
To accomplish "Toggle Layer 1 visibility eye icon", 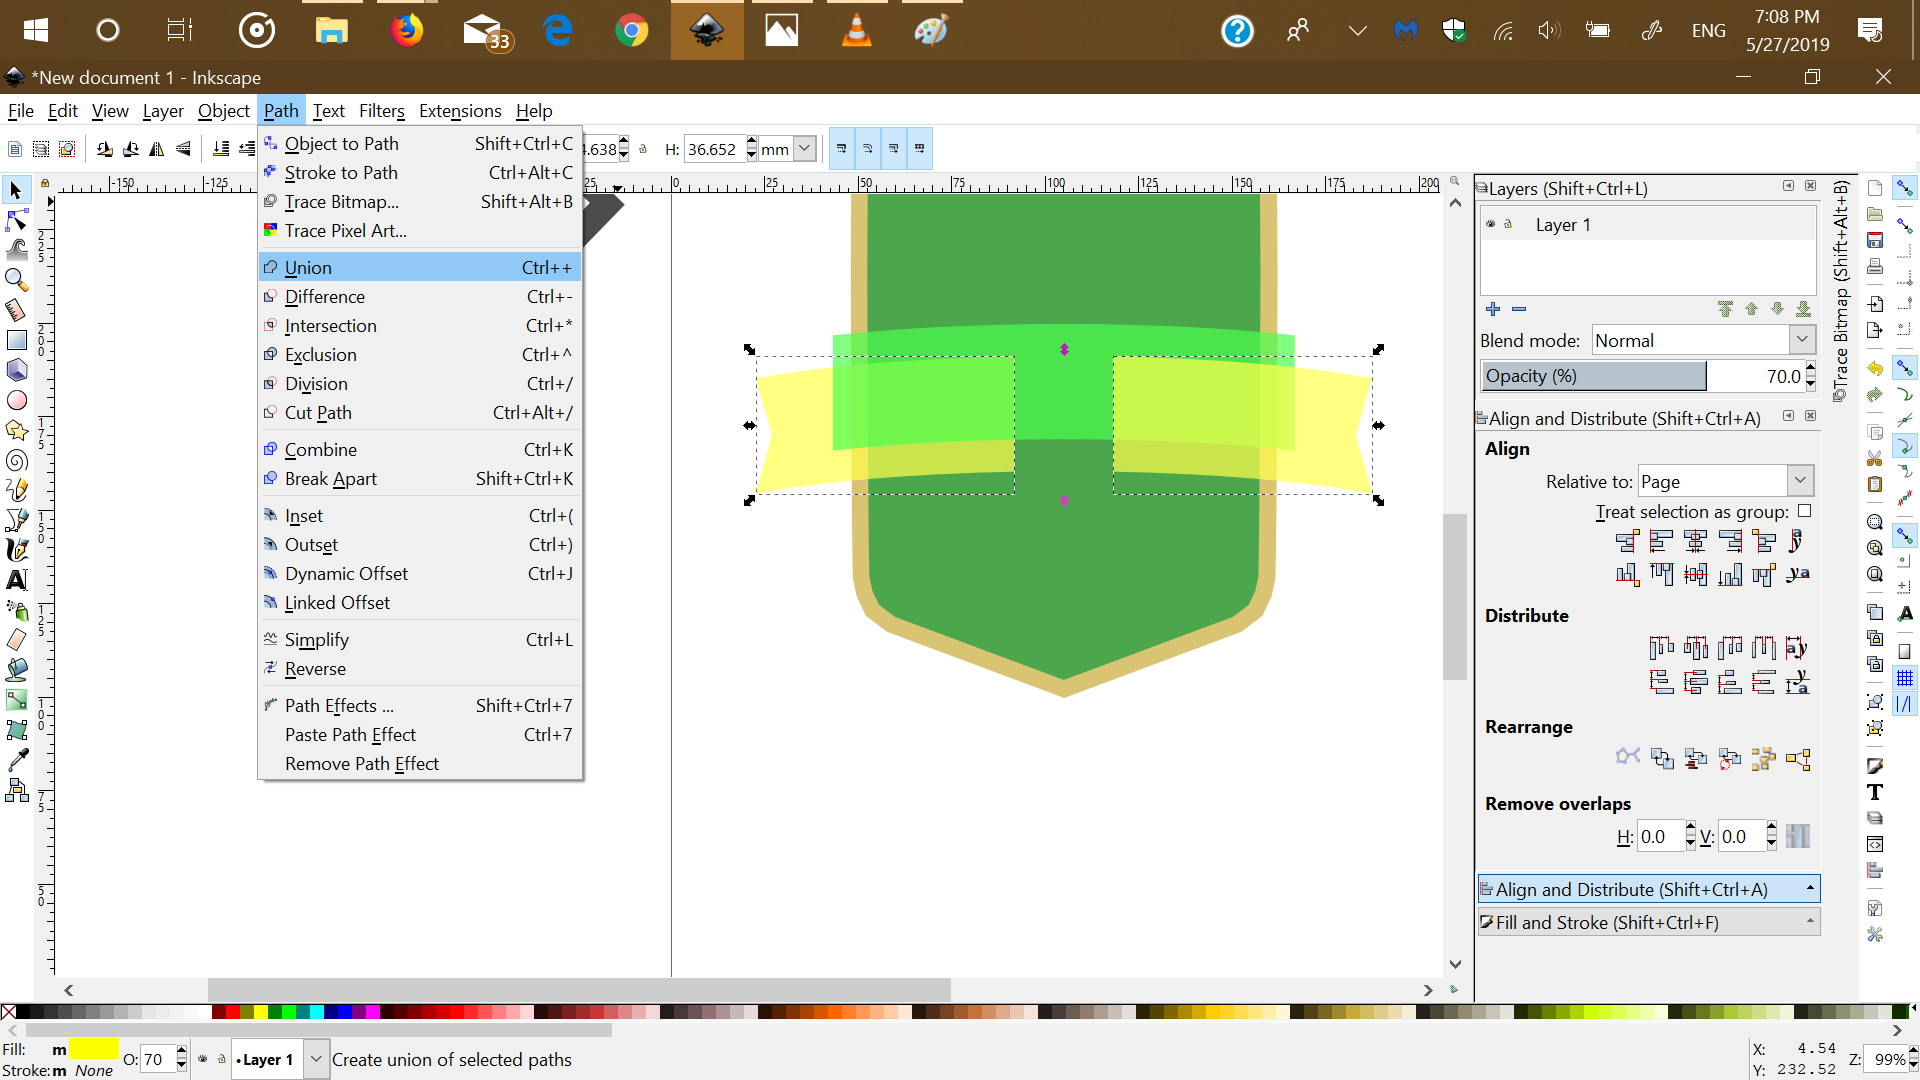I will (1491, 224).
